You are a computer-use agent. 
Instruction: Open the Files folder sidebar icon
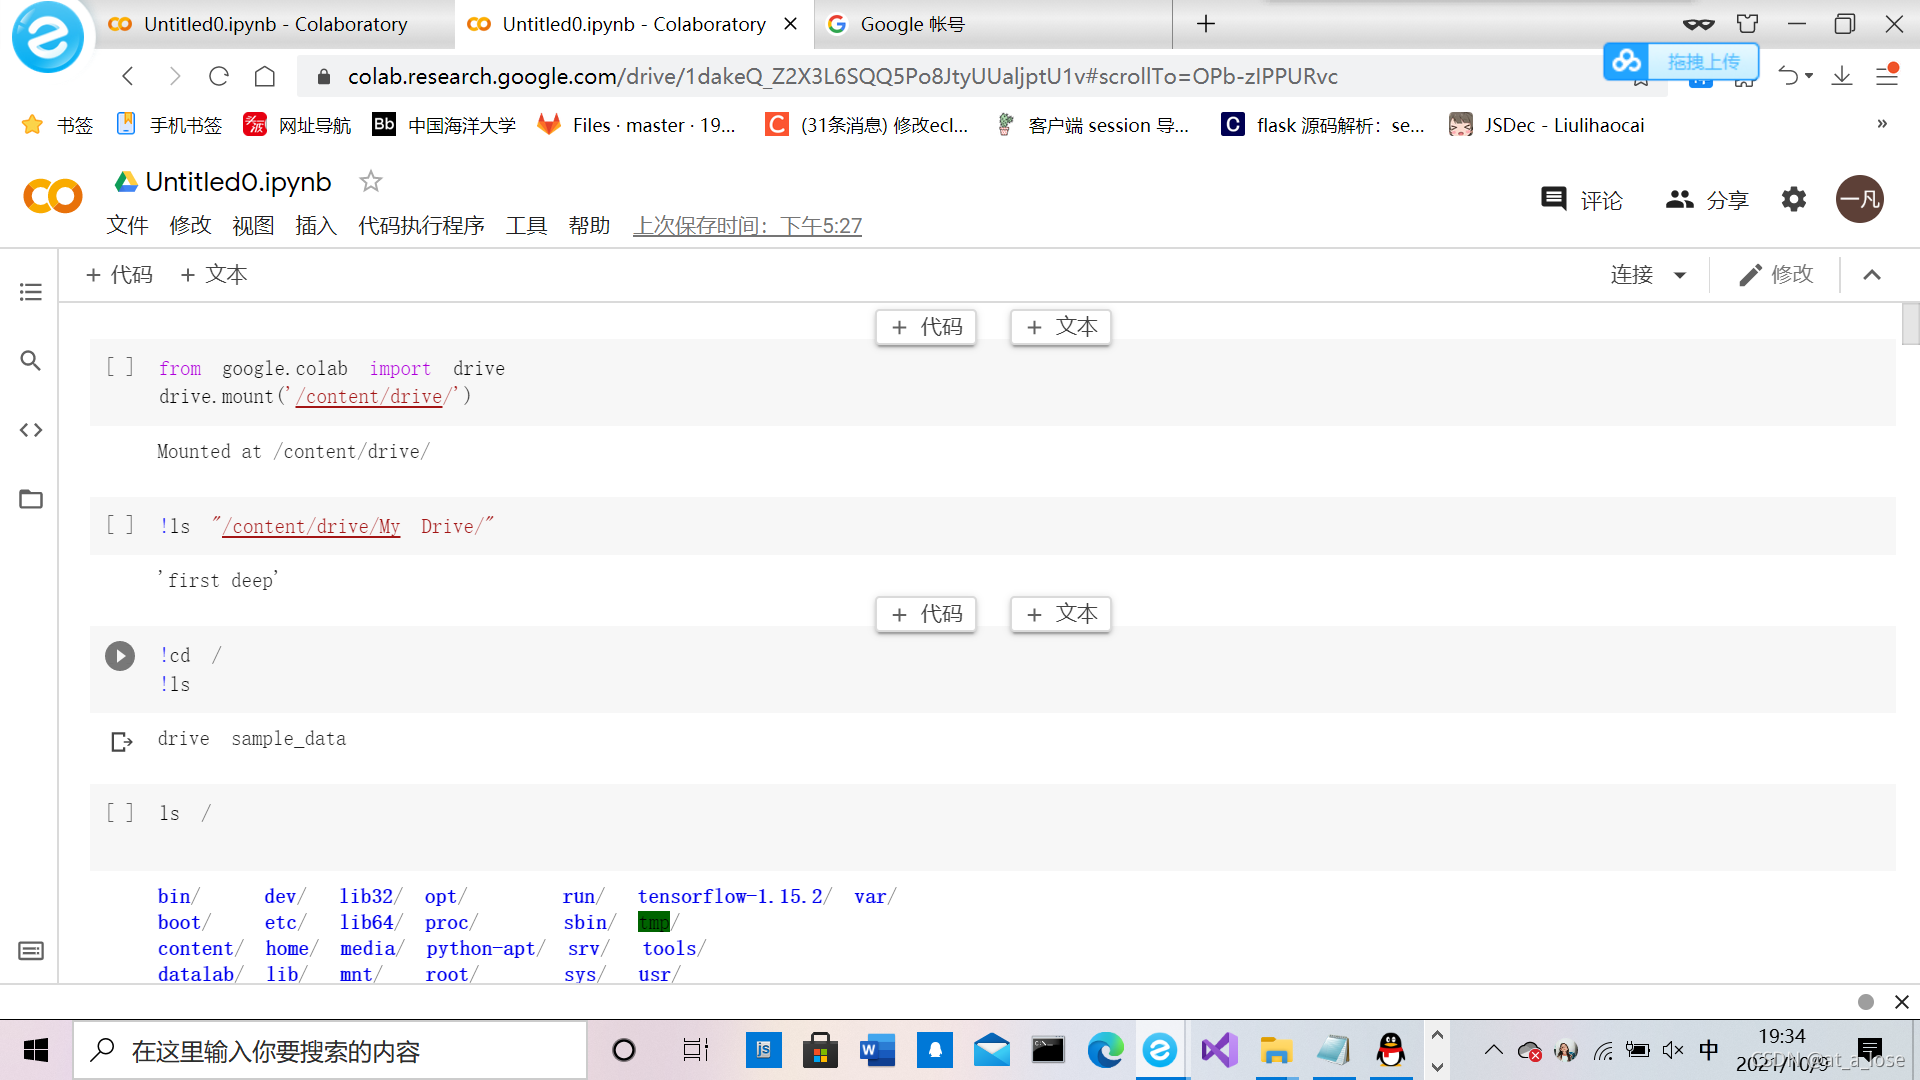[31, 499]
